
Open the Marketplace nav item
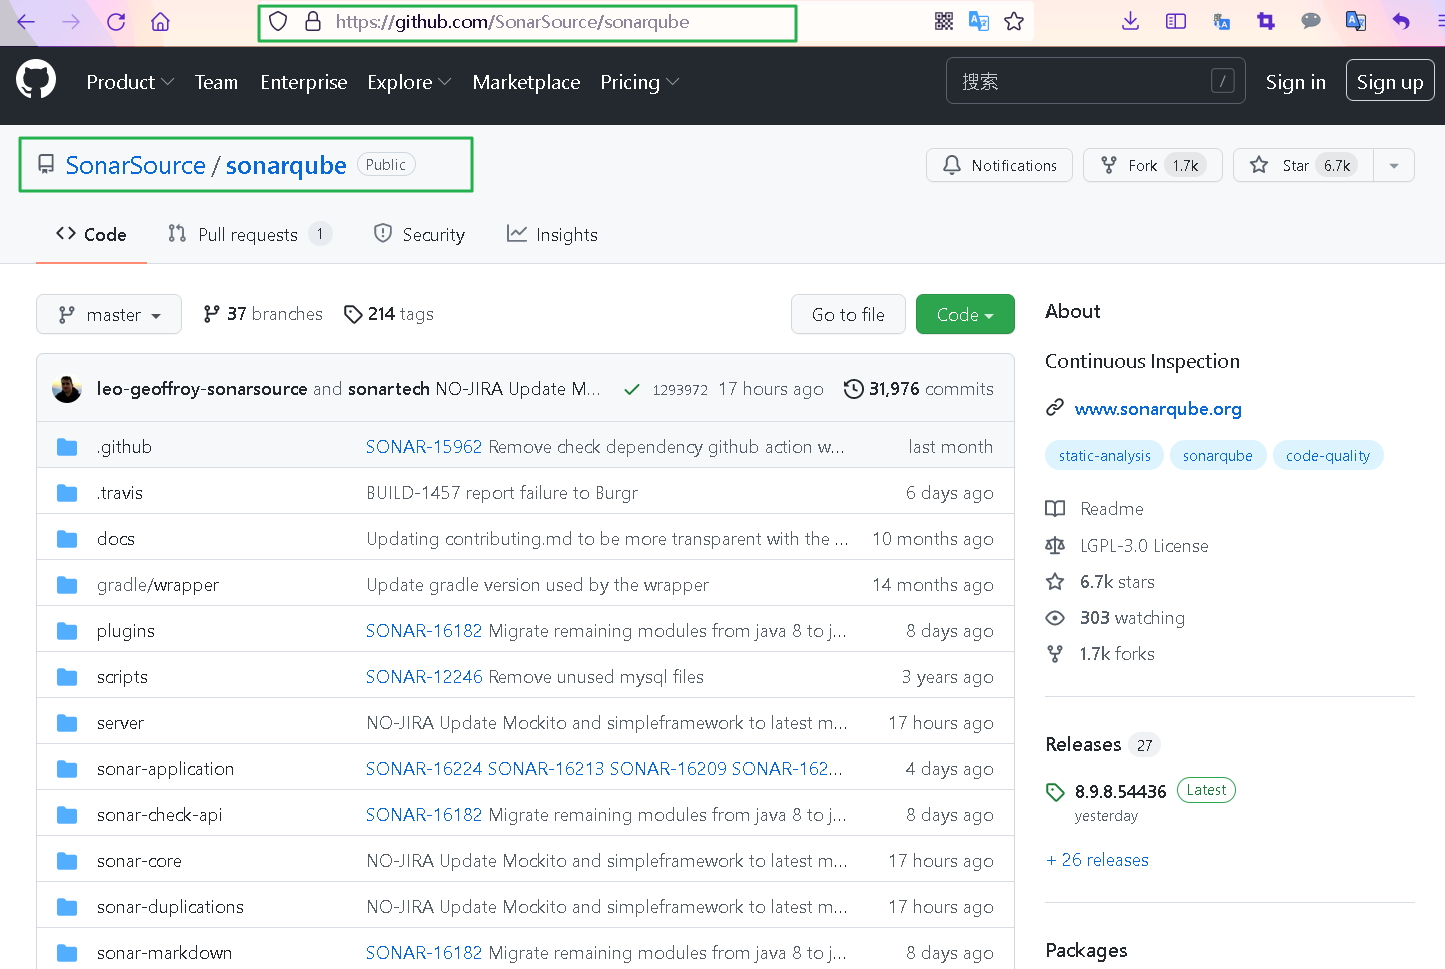click(x=526, y=82)
